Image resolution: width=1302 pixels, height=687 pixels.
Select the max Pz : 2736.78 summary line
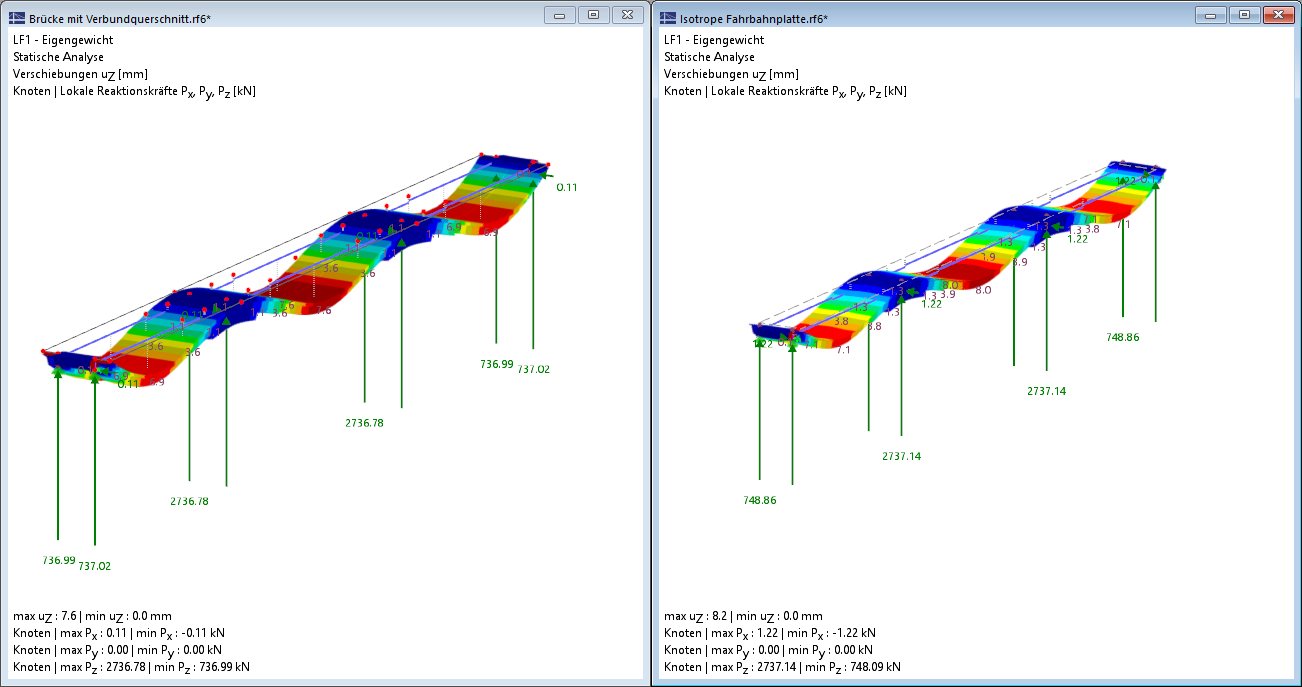(x=131, y=667)
